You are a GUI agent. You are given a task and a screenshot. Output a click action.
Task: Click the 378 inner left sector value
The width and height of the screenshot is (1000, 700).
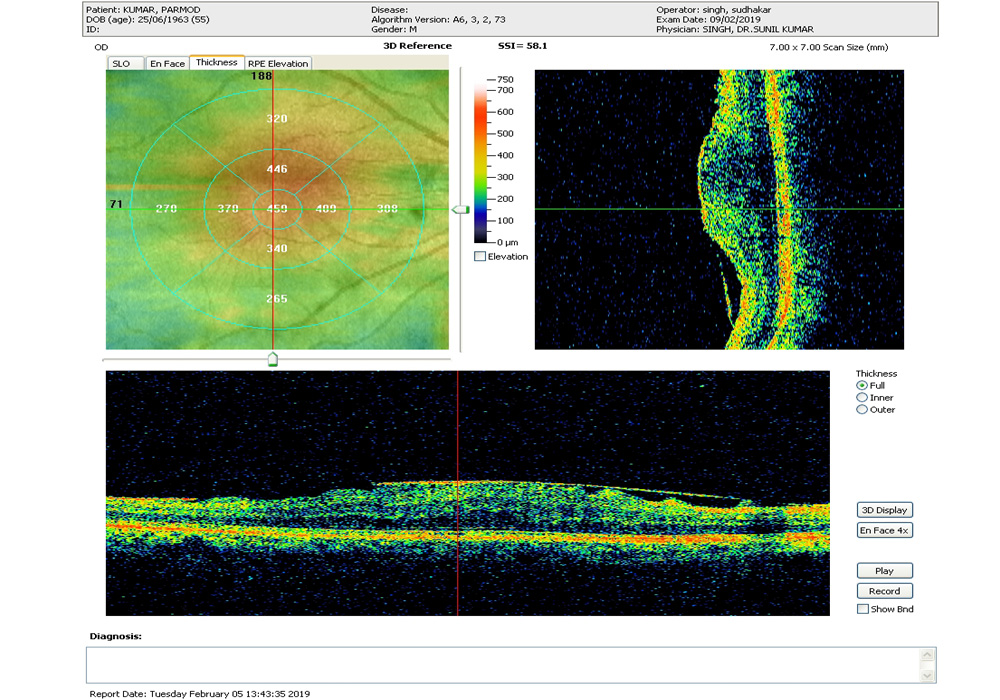[228, 208]
